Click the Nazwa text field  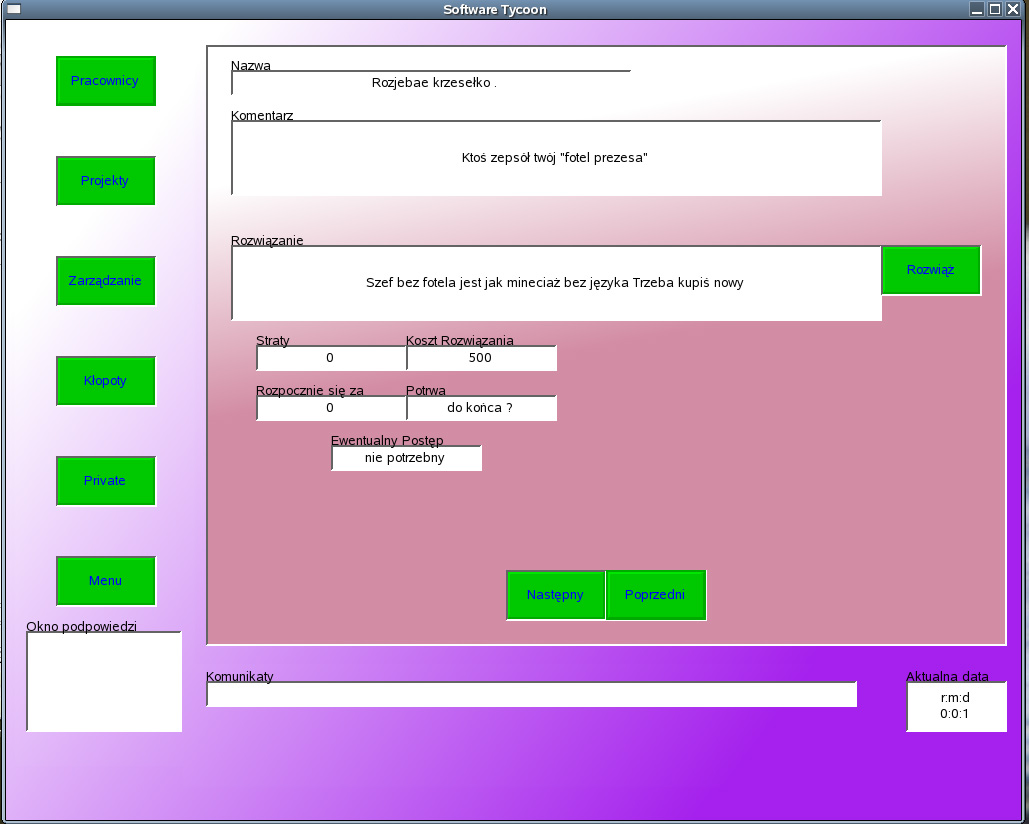(431, 83)
